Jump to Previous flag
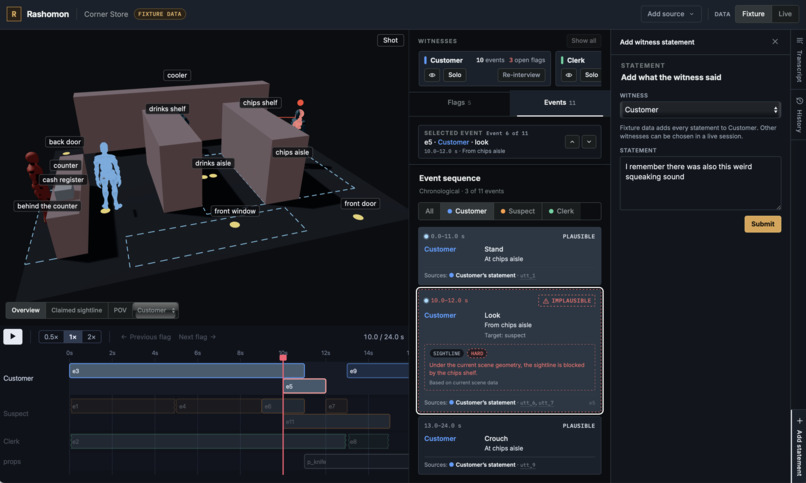The width and height of the screenshot is (806, 483). click(x=145, y=337)
